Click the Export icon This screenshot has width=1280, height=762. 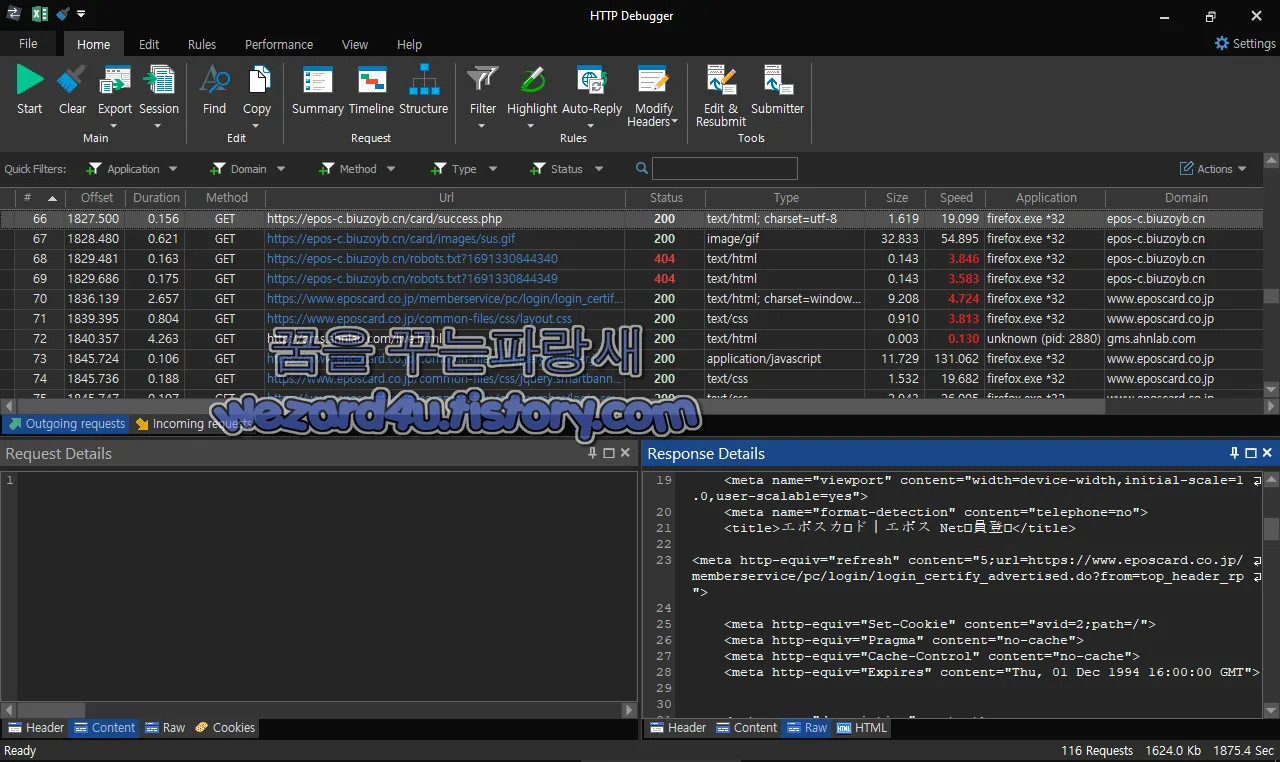click(115, 80)
